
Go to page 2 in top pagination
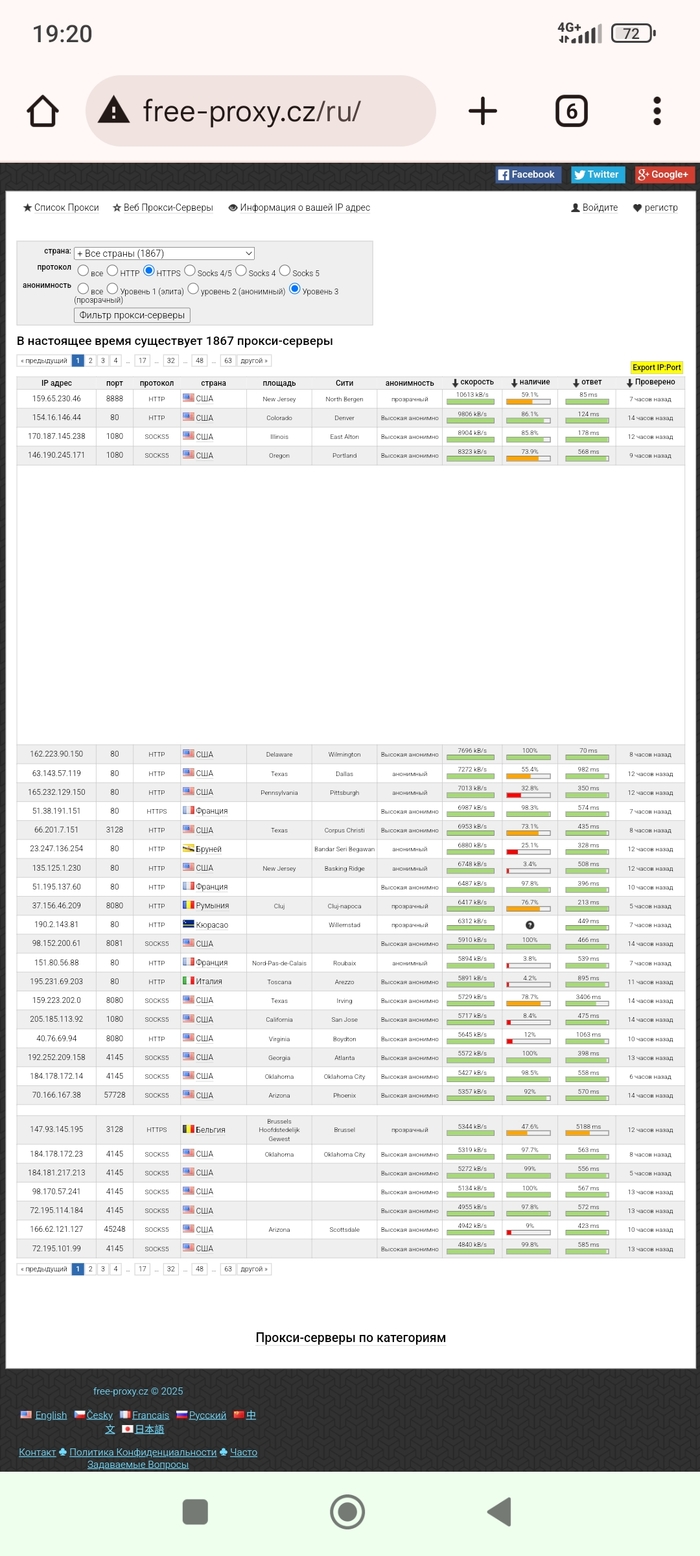(x=90, y=361)
